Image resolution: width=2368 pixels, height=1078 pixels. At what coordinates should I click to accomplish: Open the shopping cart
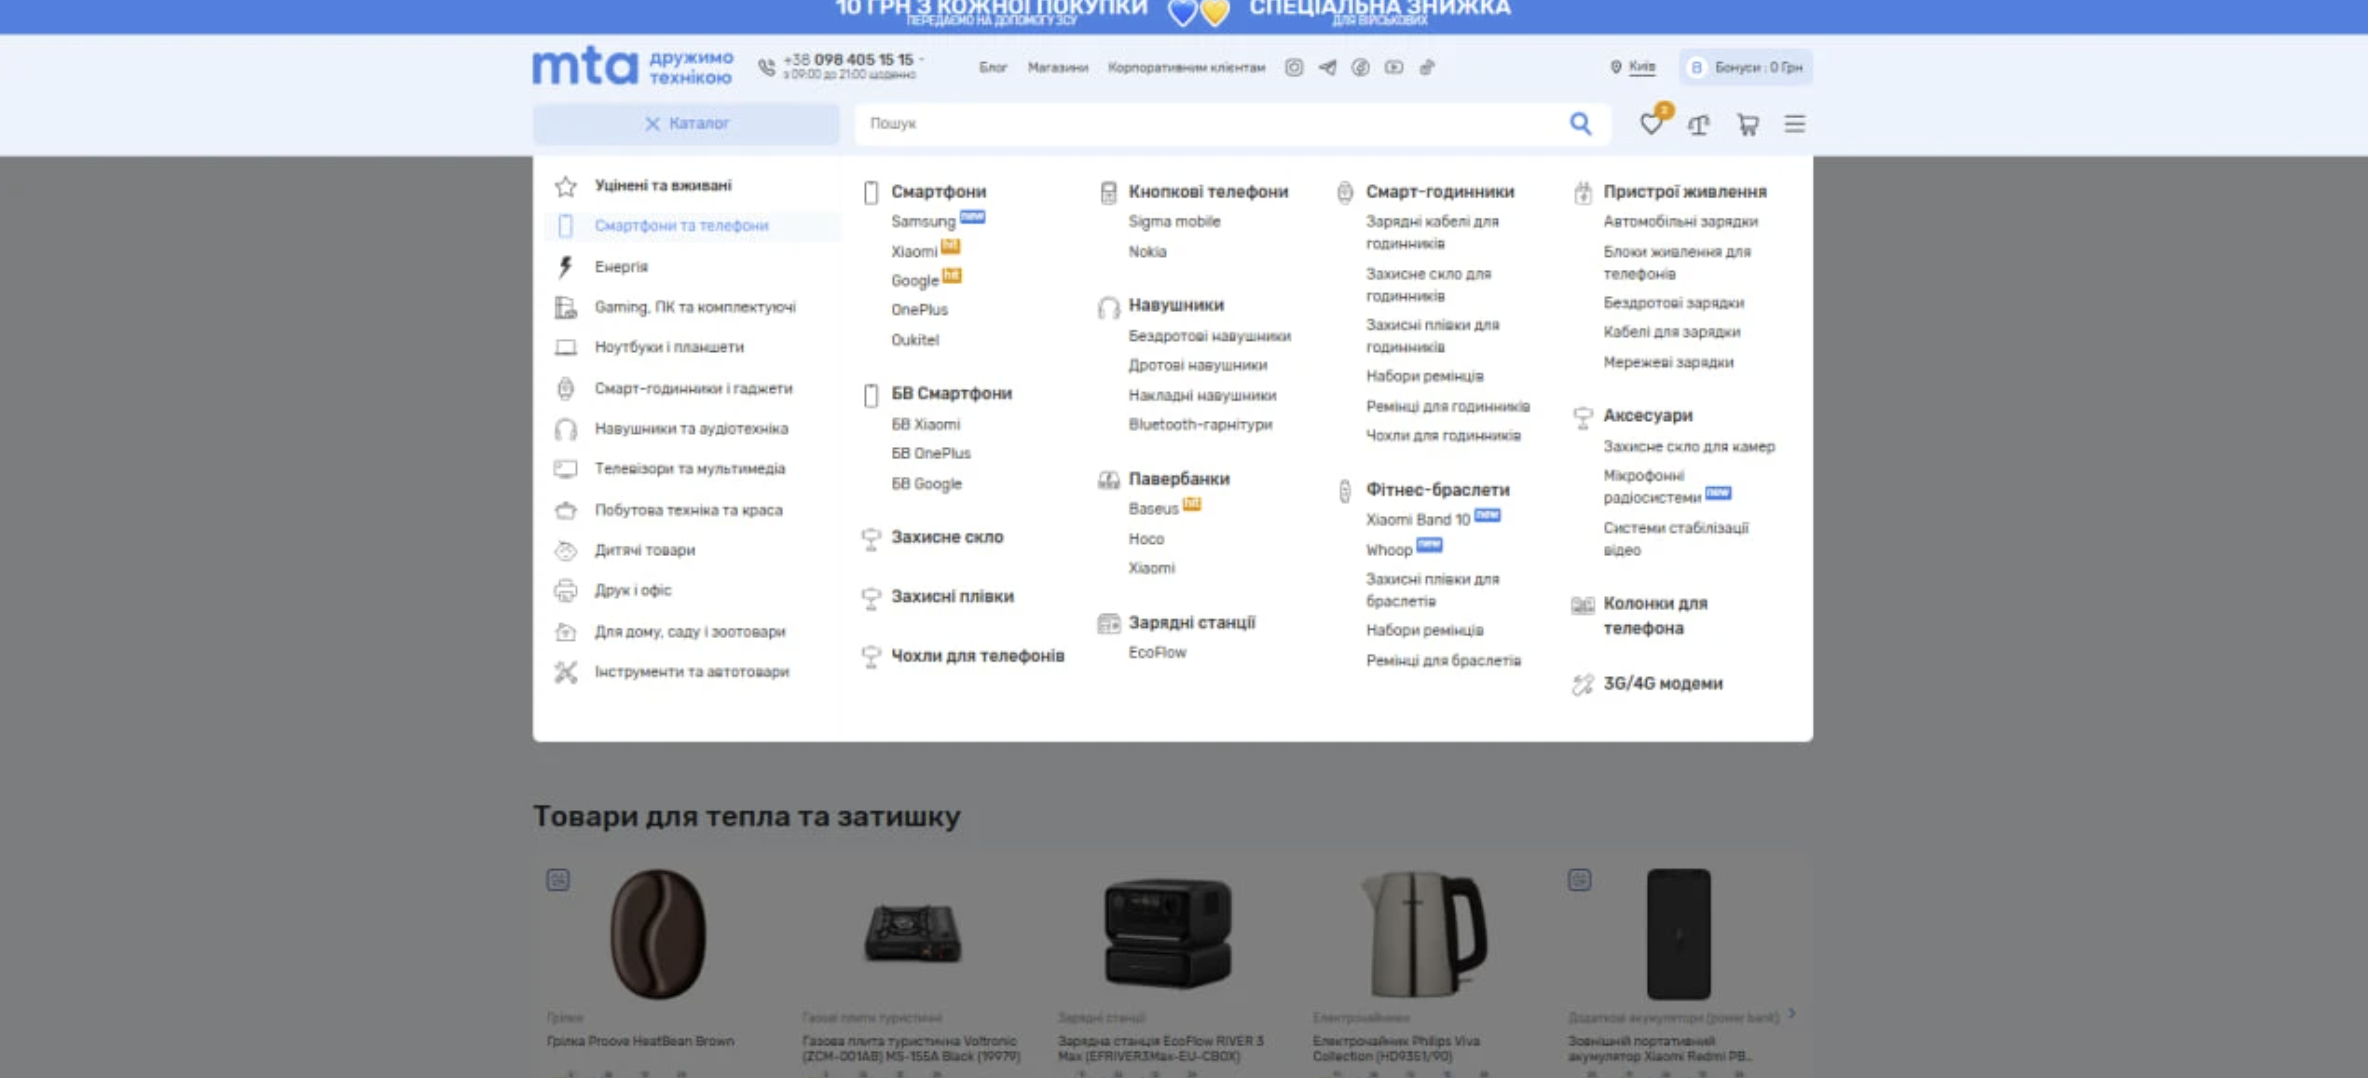point(1747,125)
